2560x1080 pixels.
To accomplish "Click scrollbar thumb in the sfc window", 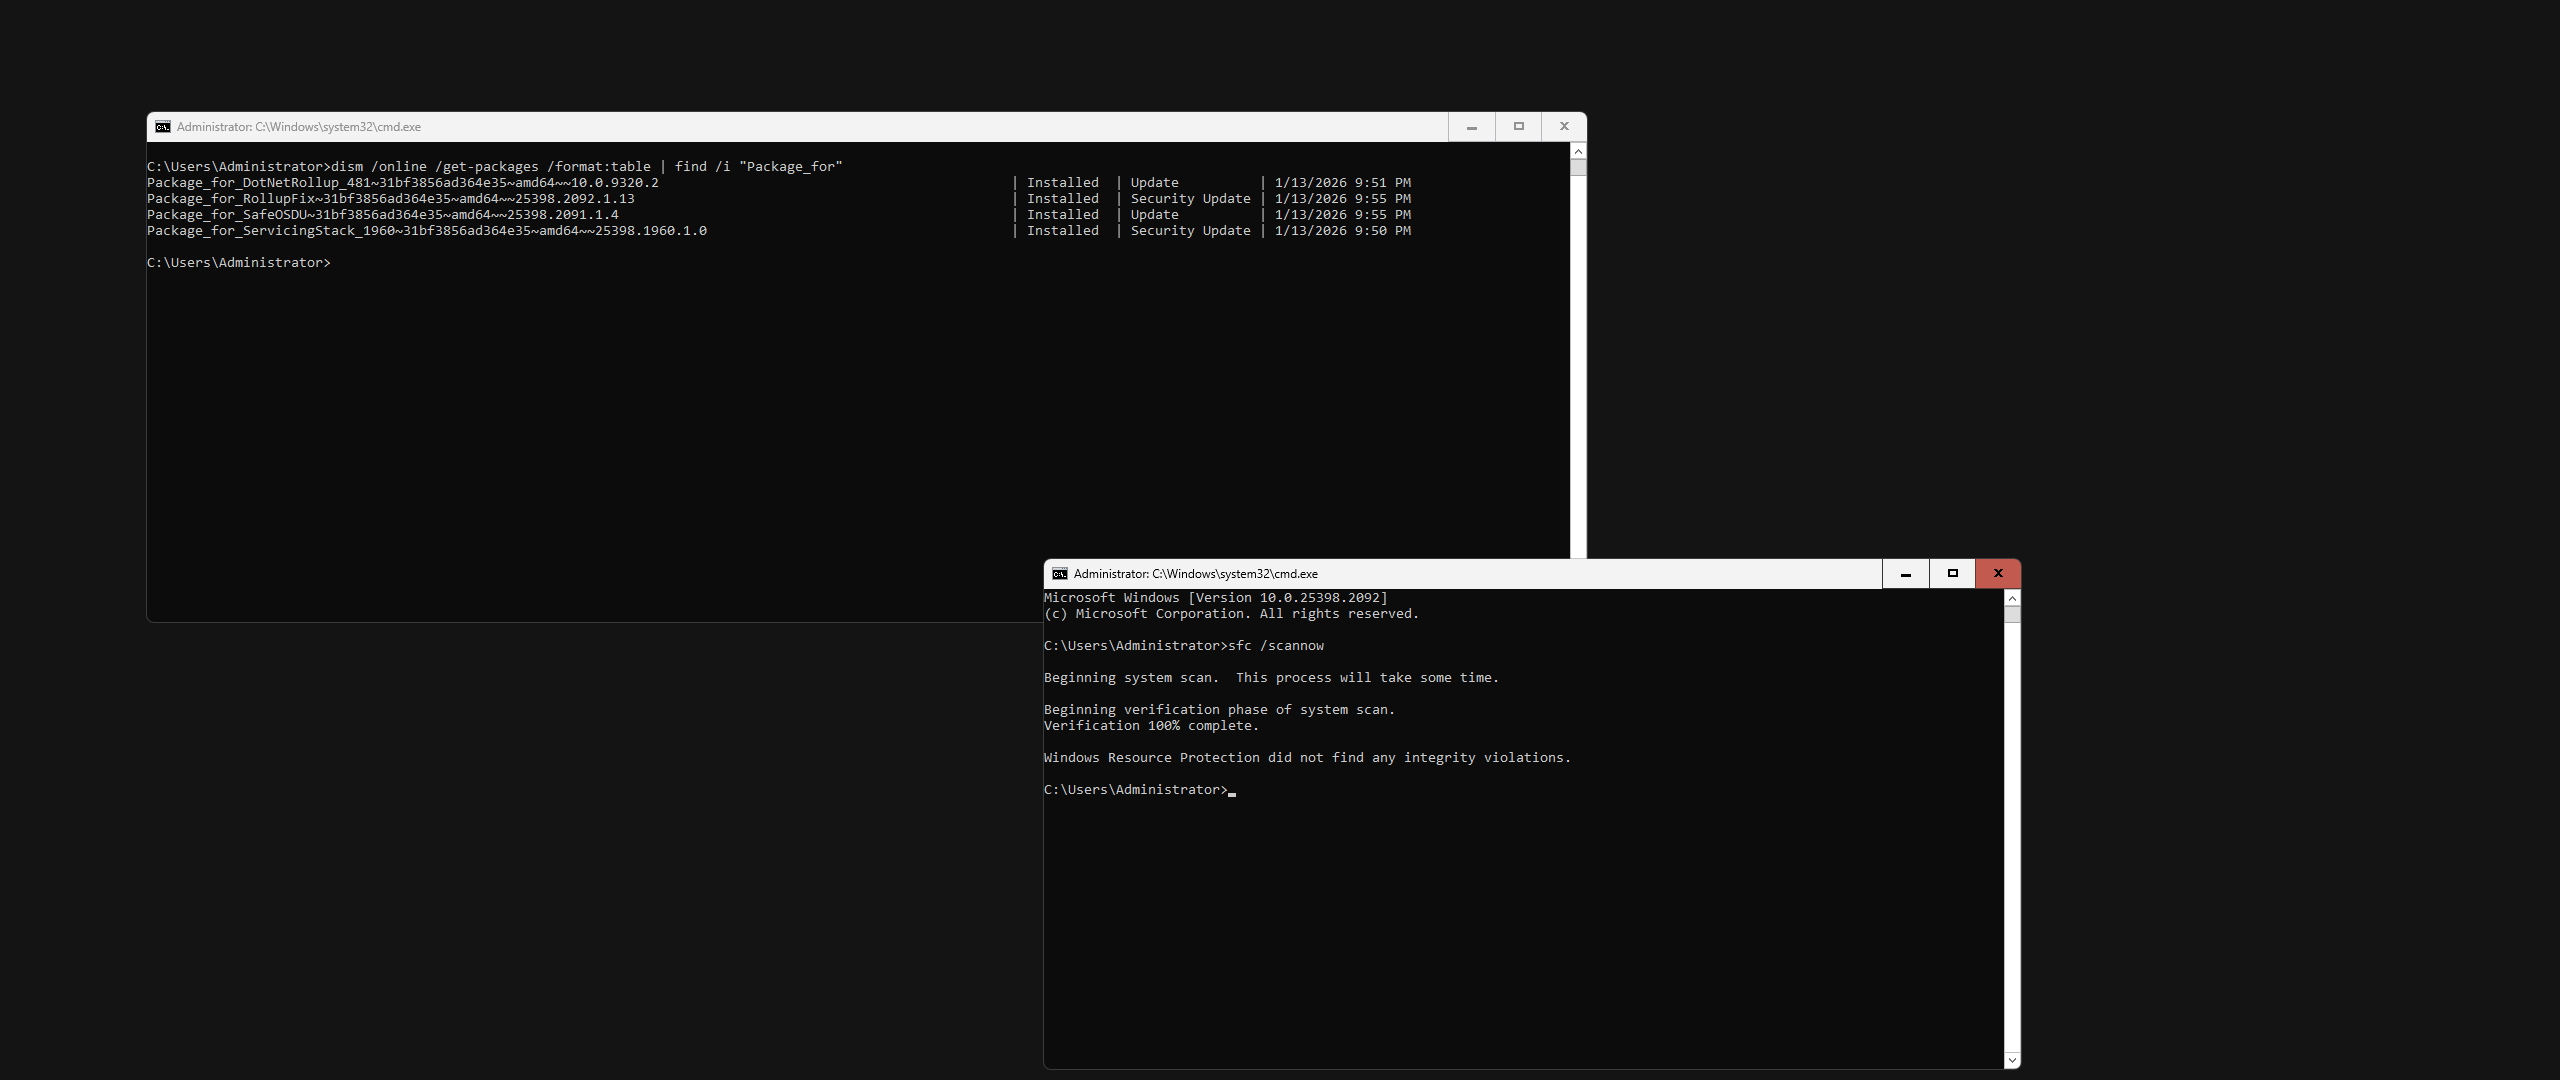I will coord(2012,614).
